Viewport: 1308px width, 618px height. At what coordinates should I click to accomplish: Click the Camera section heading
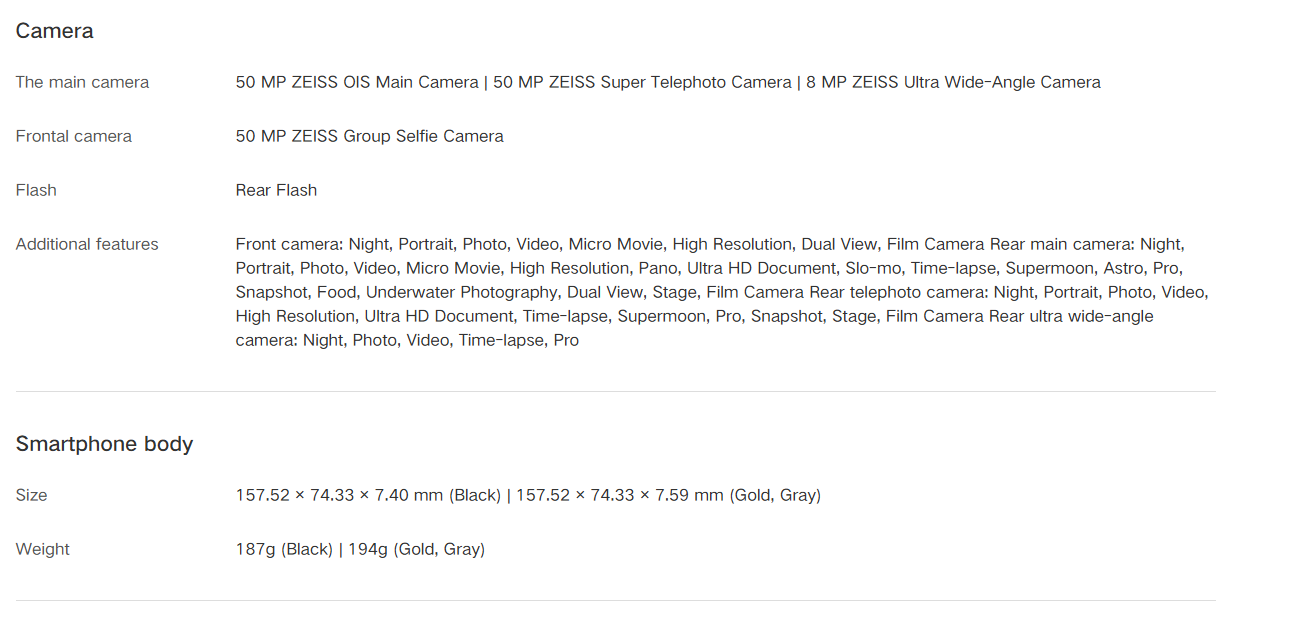[x=54, y=31]
